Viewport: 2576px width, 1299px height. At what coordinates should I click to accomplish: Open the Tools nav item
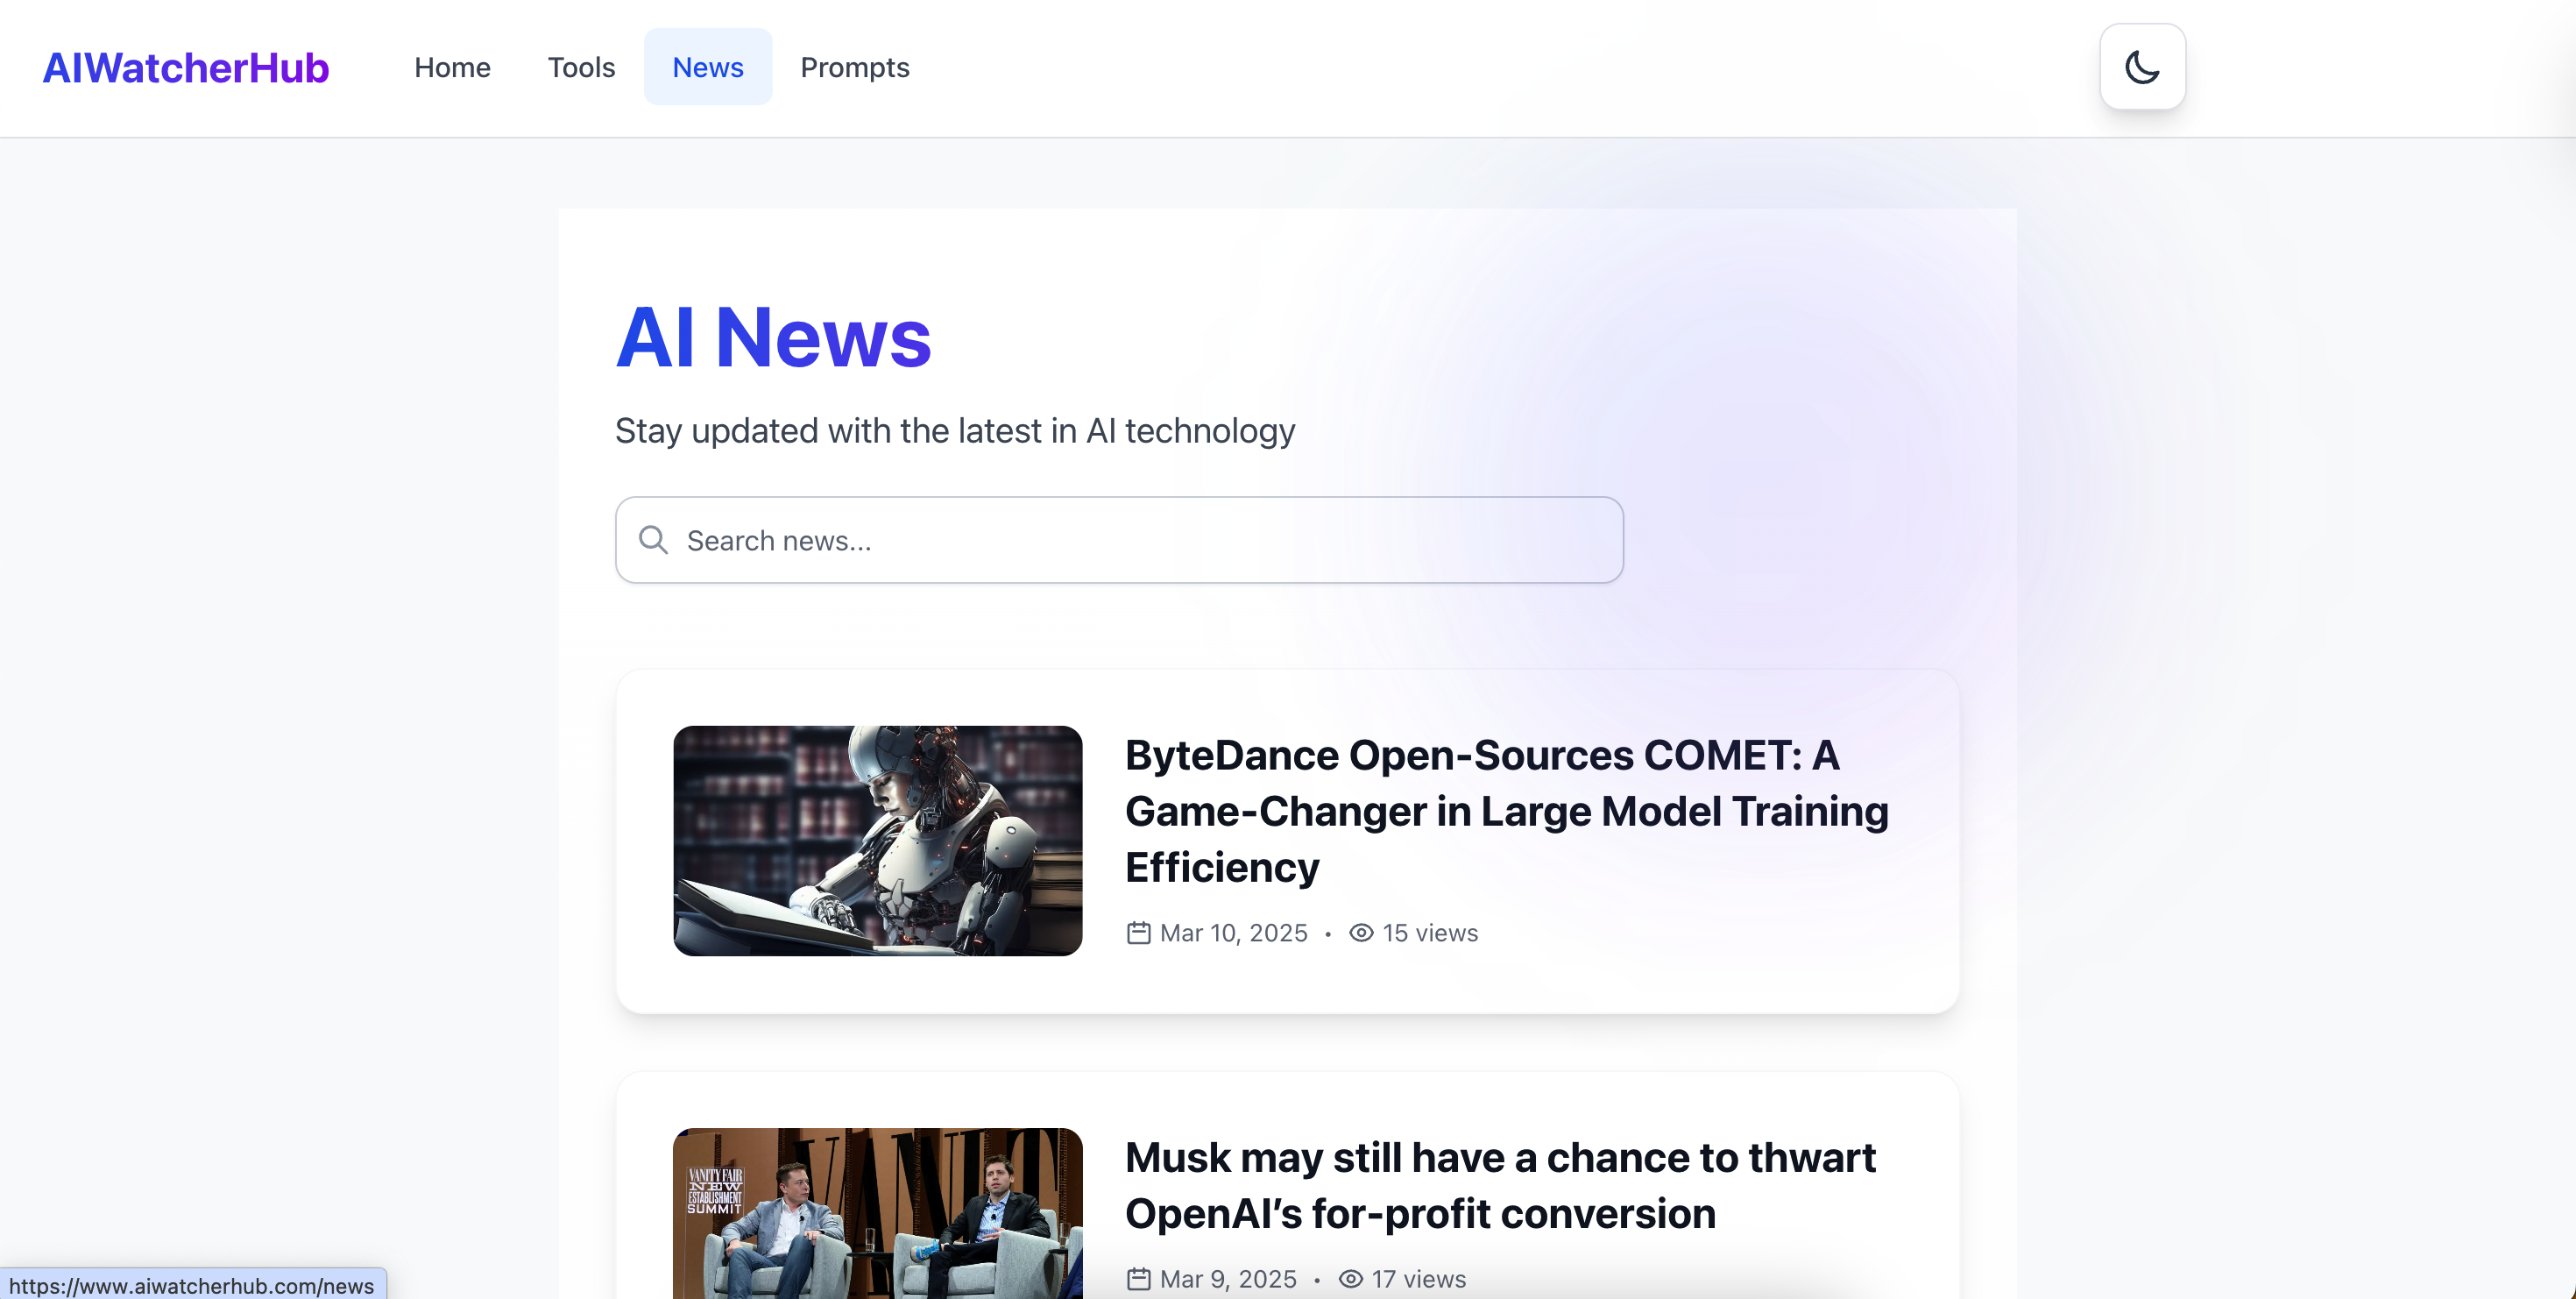click(x=581, y=67)
